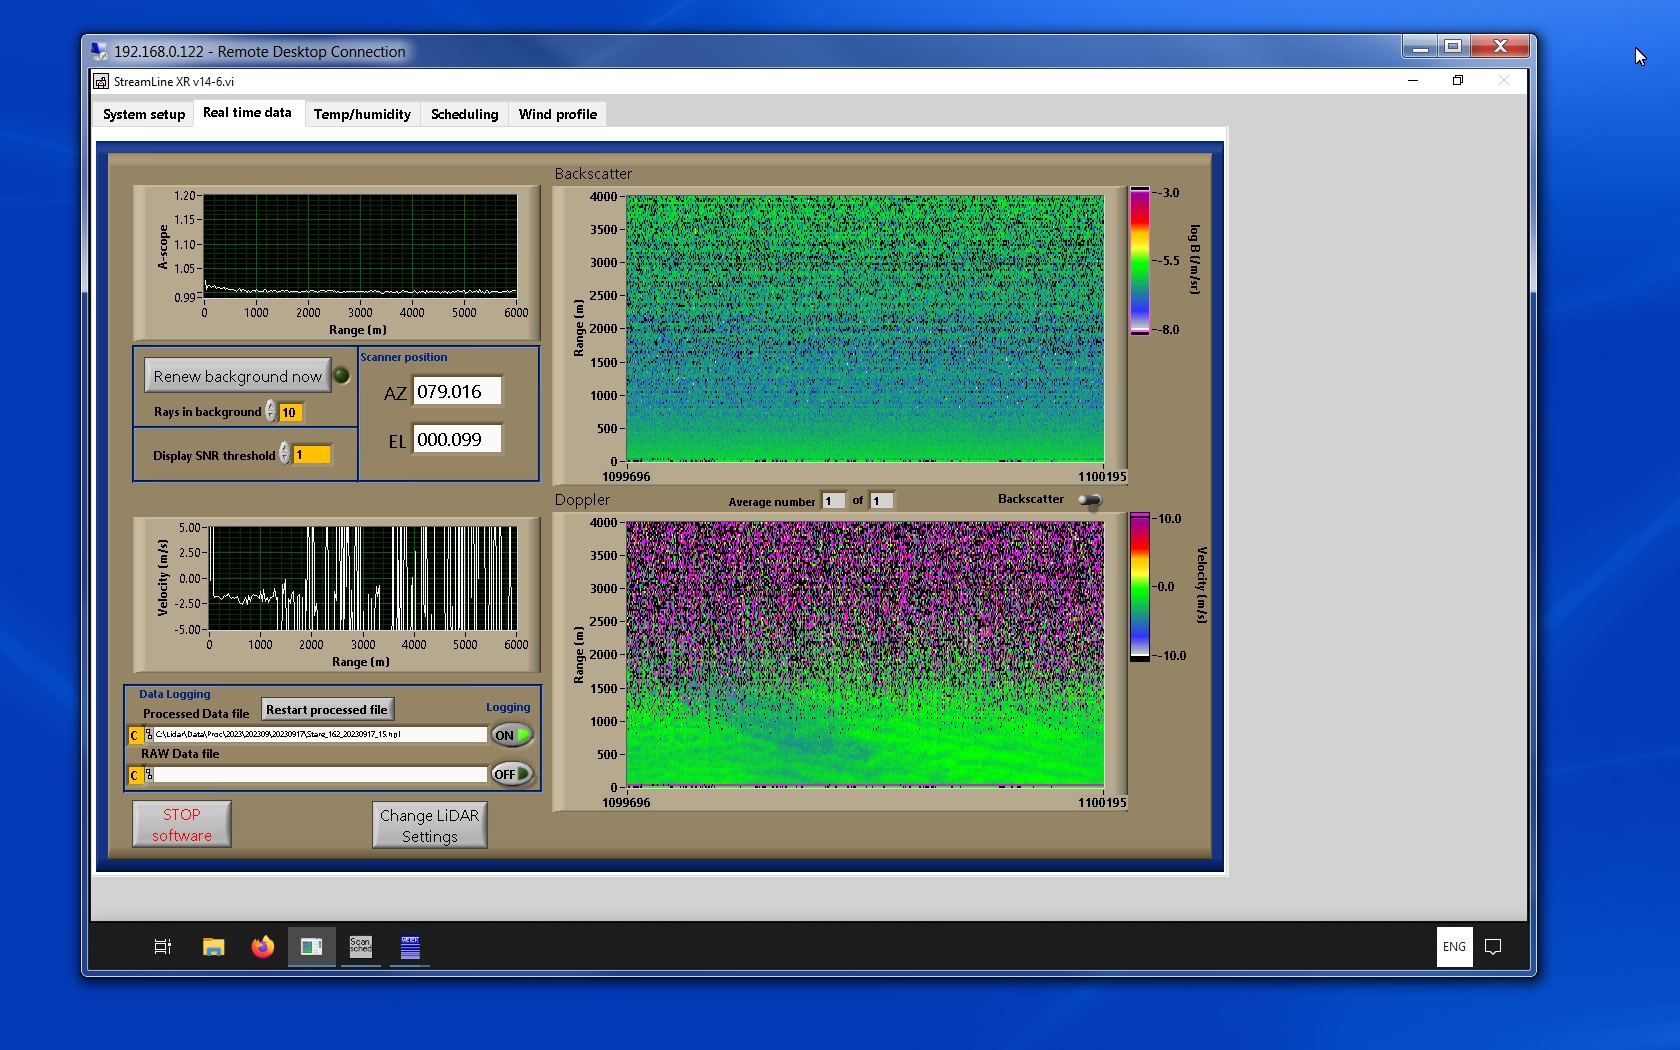Viewport: 1680px width, 1050px height.
Task: Click the Backscatter log B color scale bar
Action: (x=1139, y=261)
